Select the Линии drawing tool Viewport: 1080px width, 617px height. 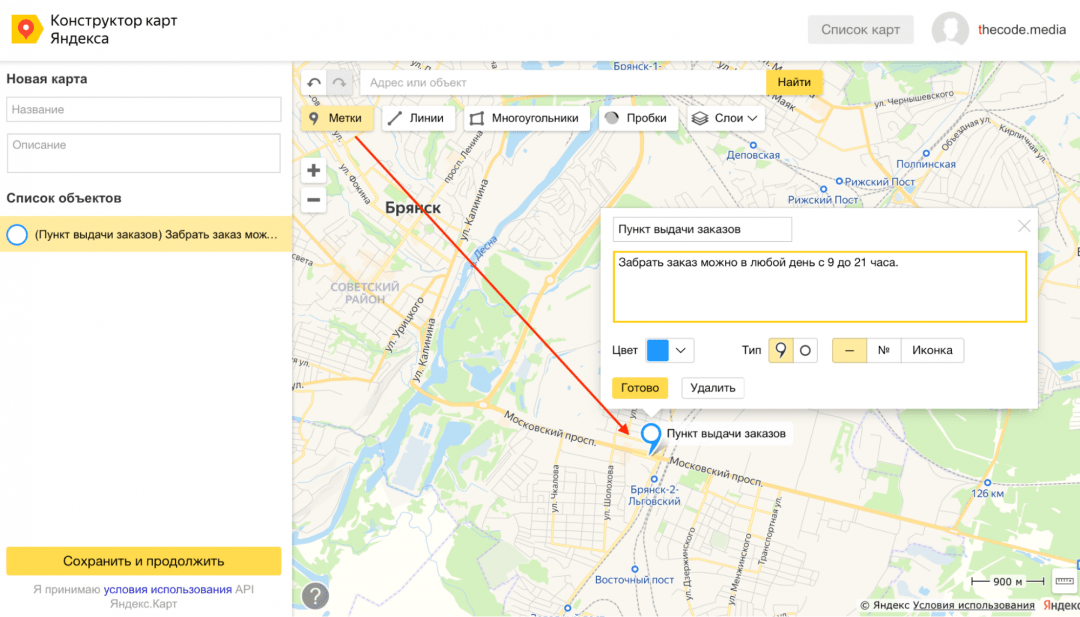[417, 118]
